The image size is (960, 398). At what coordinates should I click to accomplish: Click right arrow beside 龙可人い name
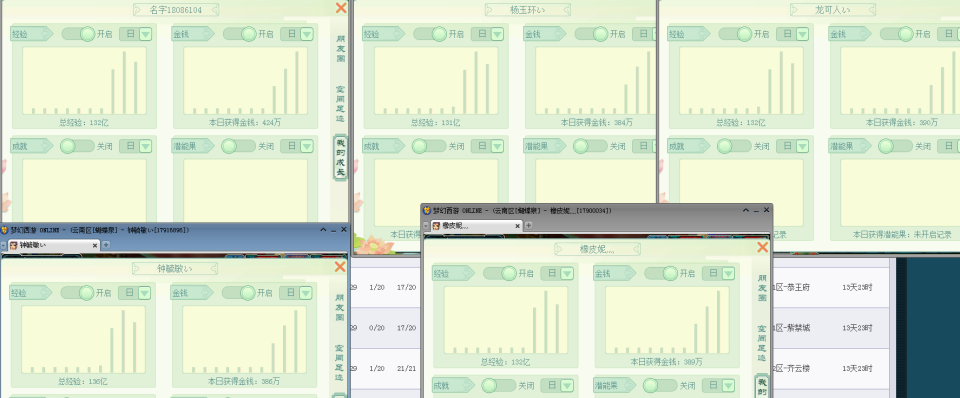[871, 10]
